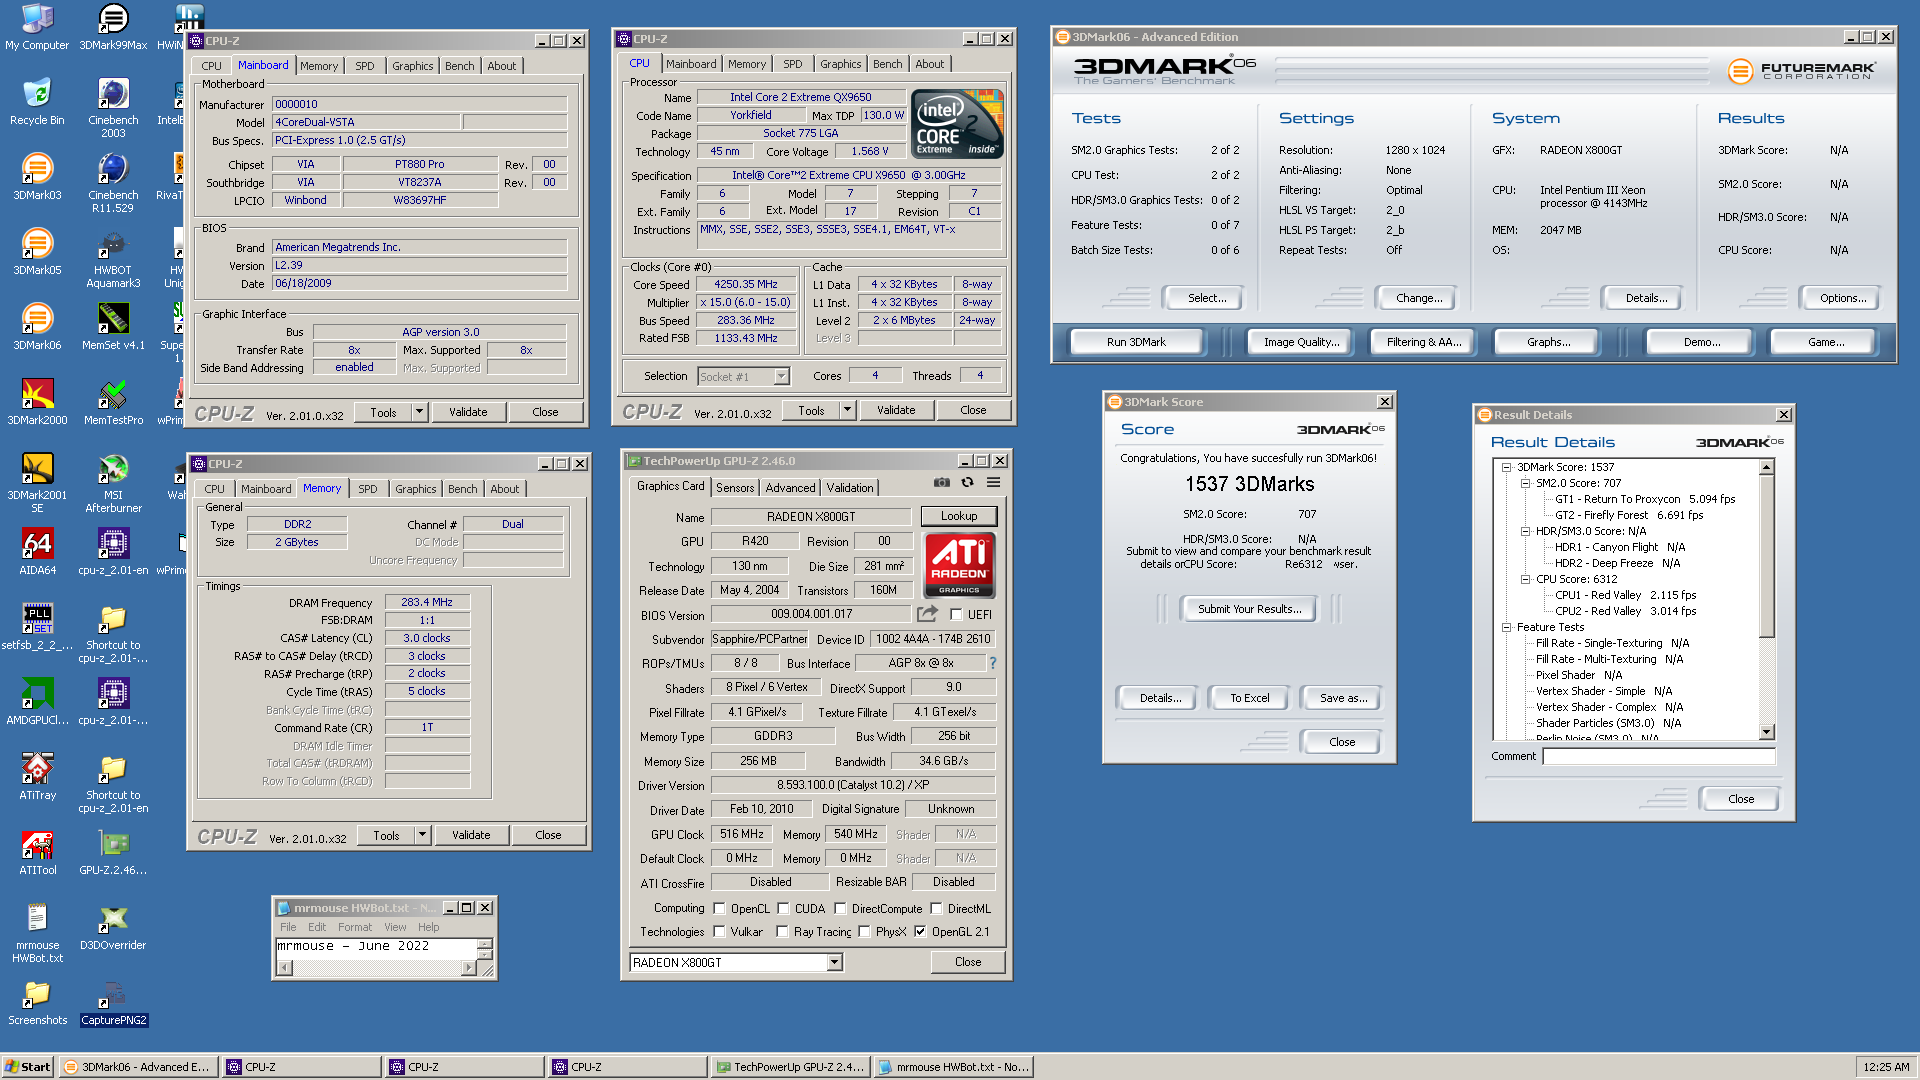
Task: Click Image Quality button in 3DMark06
Action: pyautogui.click(x=1301, y=342)
